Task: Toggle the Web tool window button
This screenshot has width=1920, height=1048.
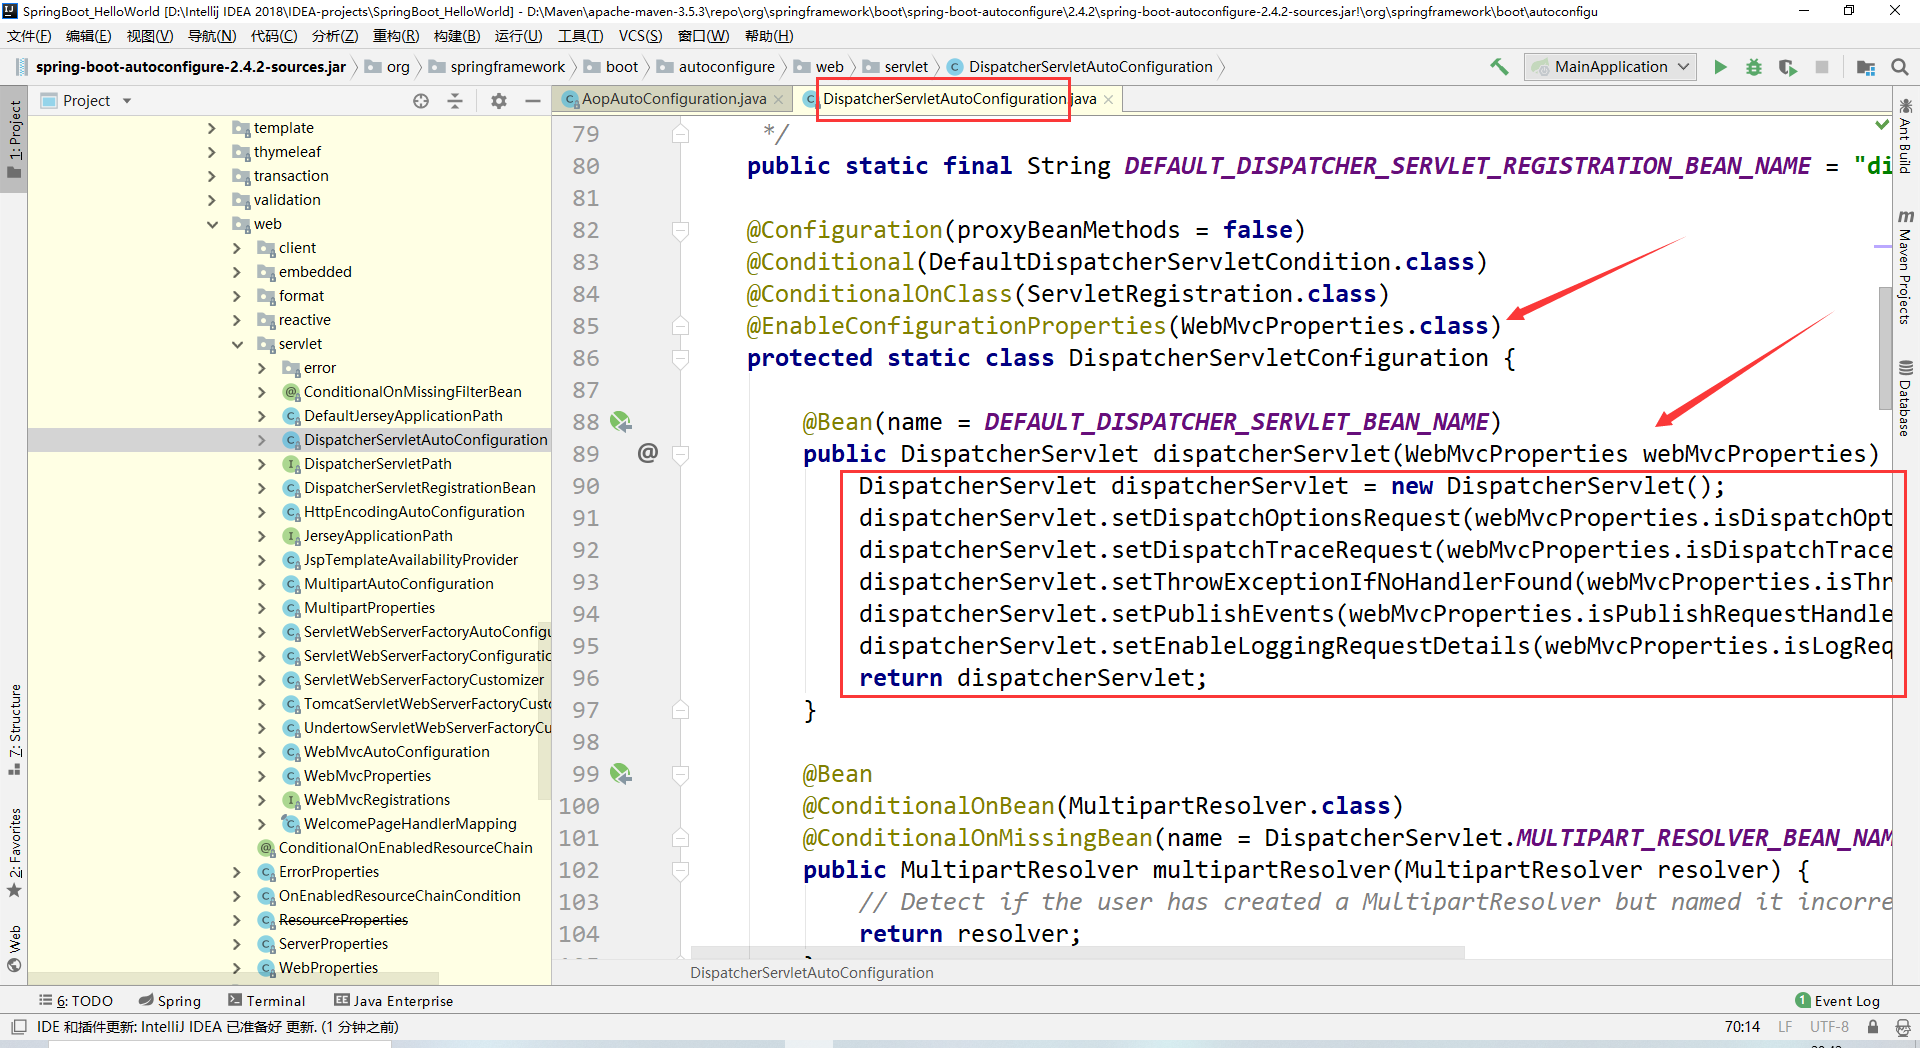Action: [14, 948]
